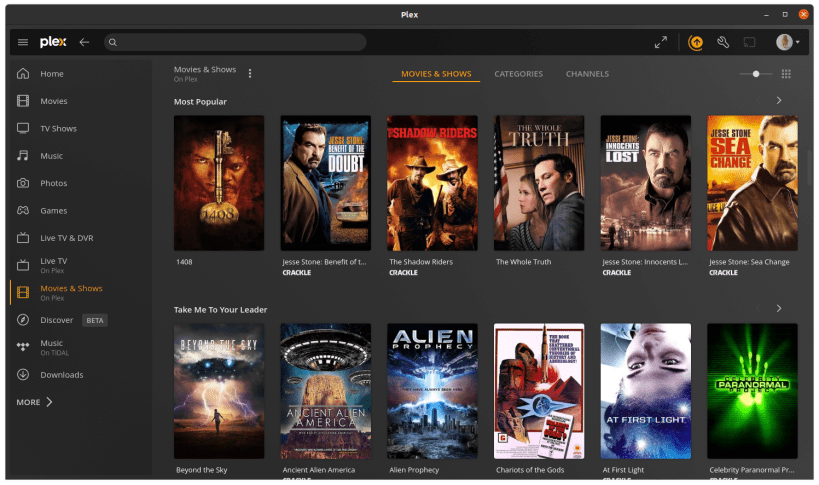Image resolution: width=819 pixels, height=485 pixels.
Task: Show next titles in Take Me To Your Leader
Action: click(779, 309)
